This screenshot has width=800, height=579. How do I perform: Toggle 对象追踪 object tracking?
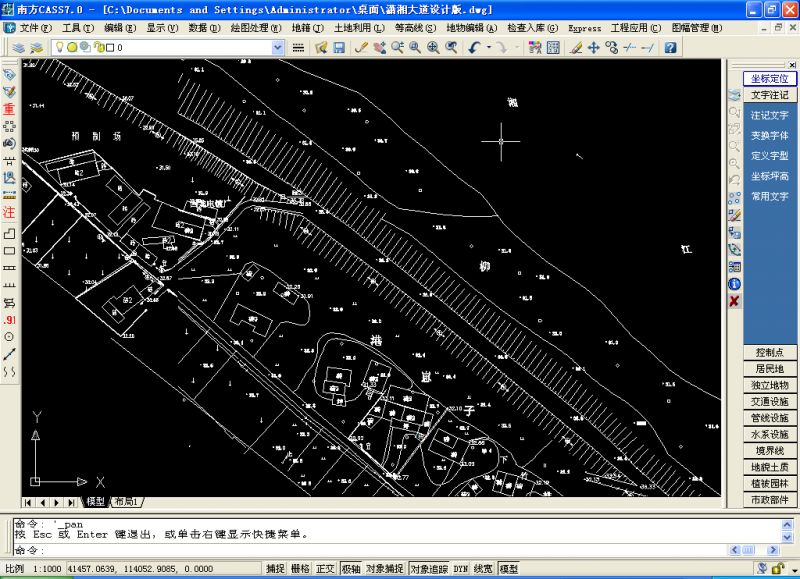click(x=429, y=568)
